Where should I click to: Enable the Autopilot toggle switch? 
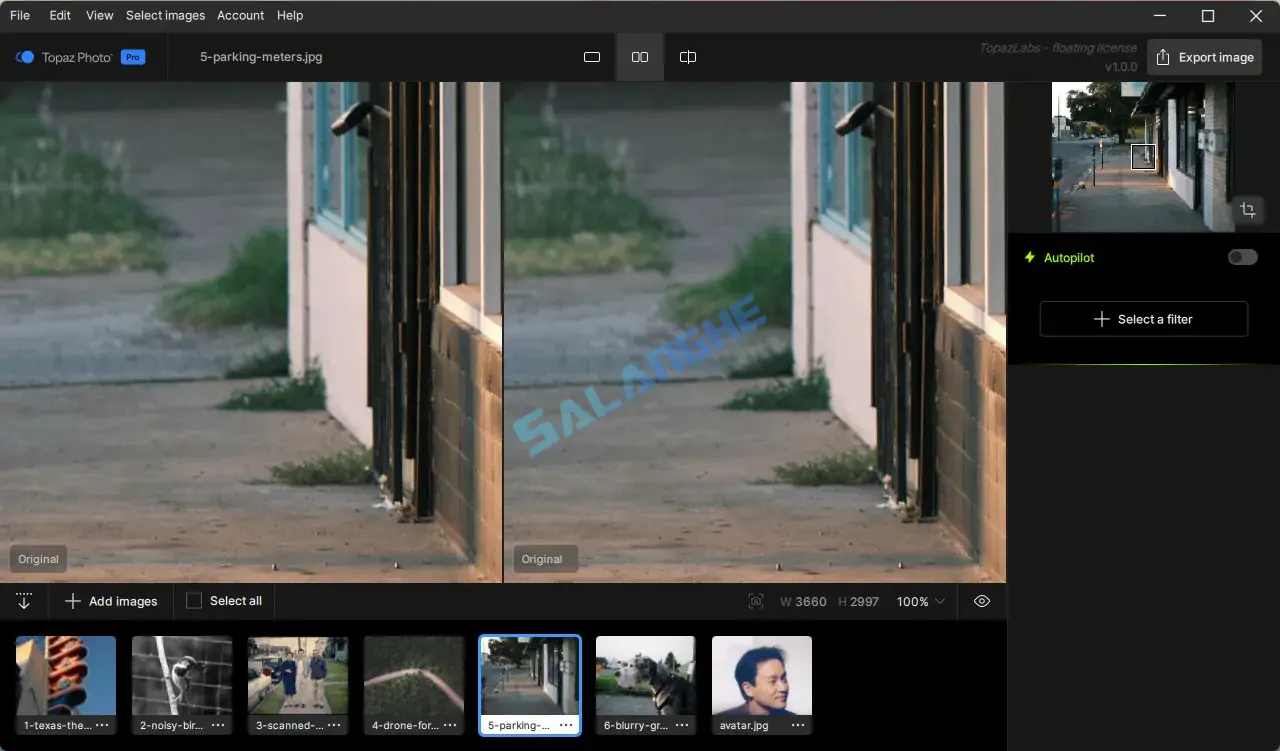[1242, 257]
